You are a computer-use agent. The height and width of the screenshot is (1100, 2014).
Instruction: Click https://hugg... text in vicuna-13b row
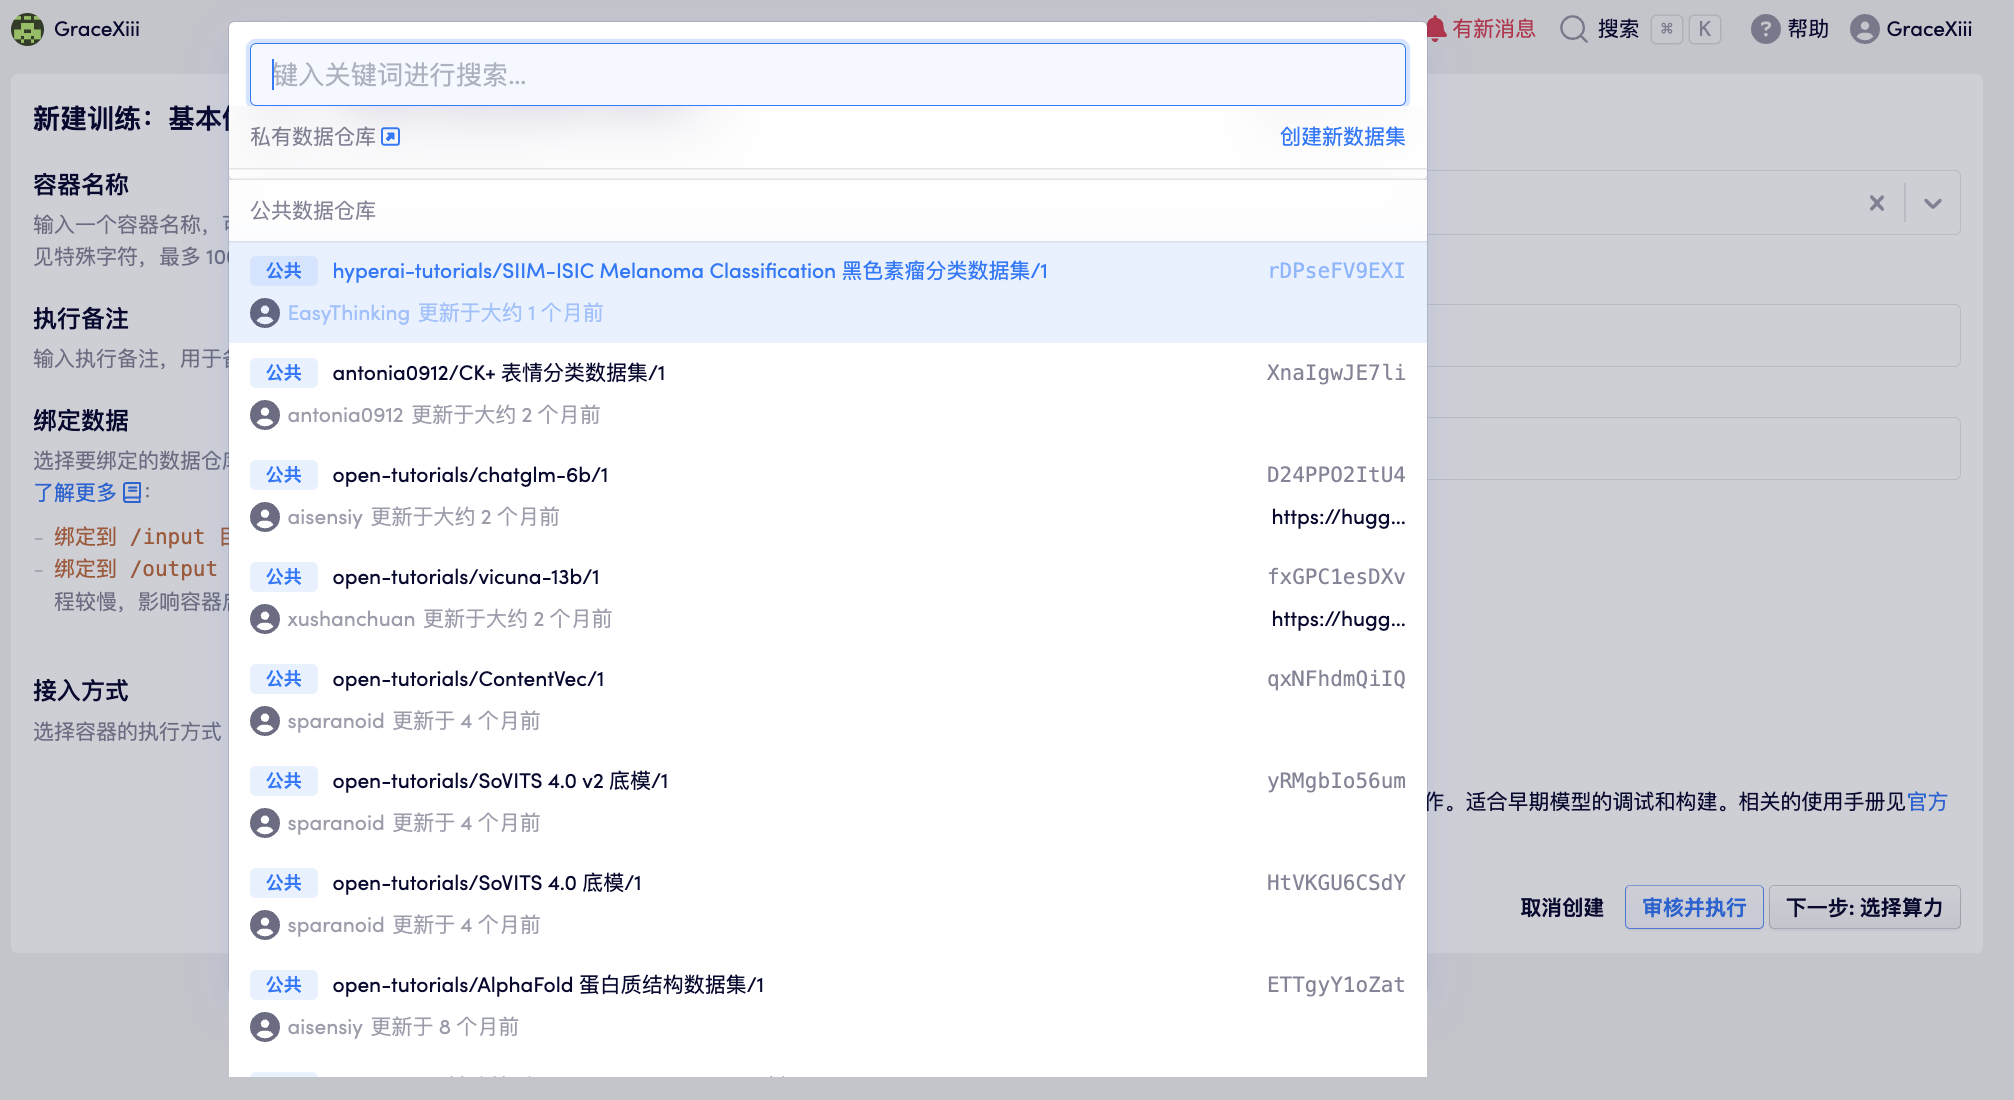point(1338,619)
